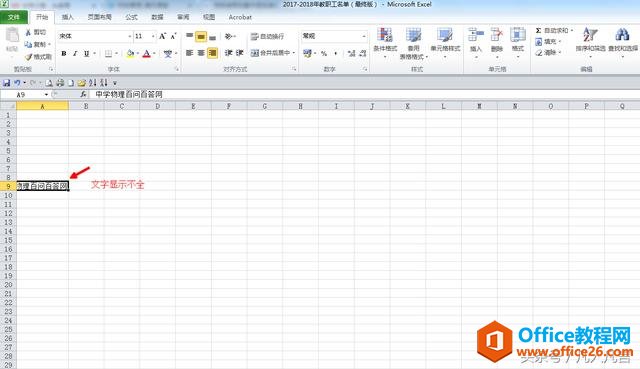Open the Cell Styles (单元格样式) menu

pos(445,42)
